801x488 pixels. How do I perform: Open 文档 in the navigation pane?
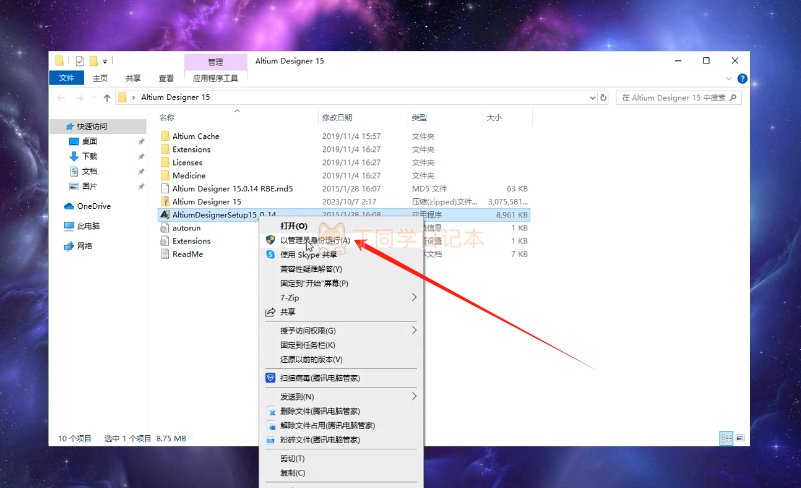point(89,171)
